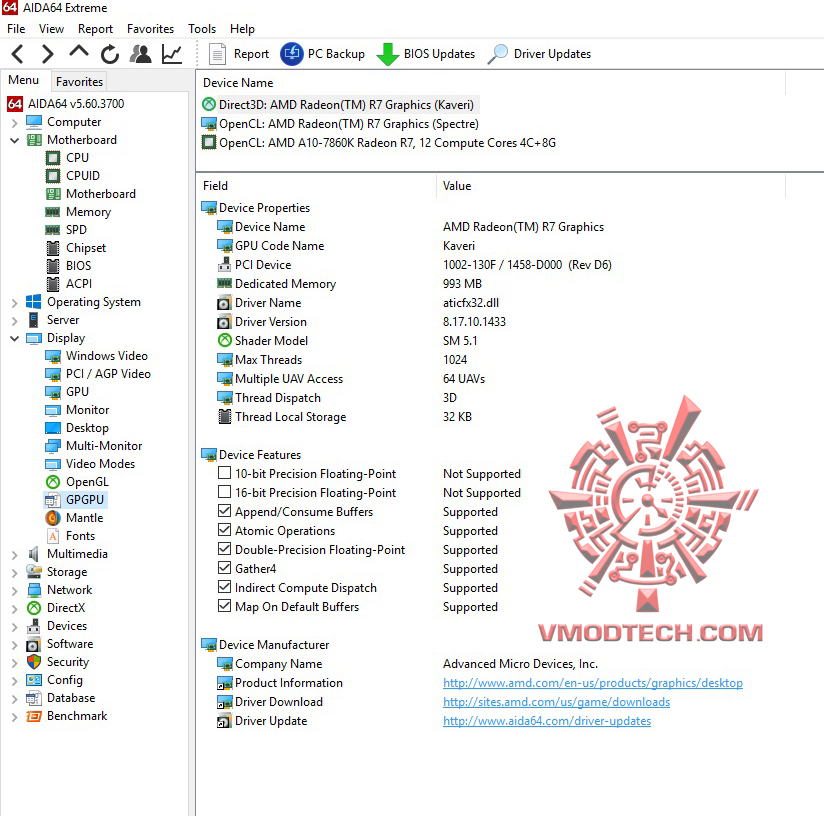Switch to the Favorites tab in sidebar
The image size is (824, 816).
point(79,82)
